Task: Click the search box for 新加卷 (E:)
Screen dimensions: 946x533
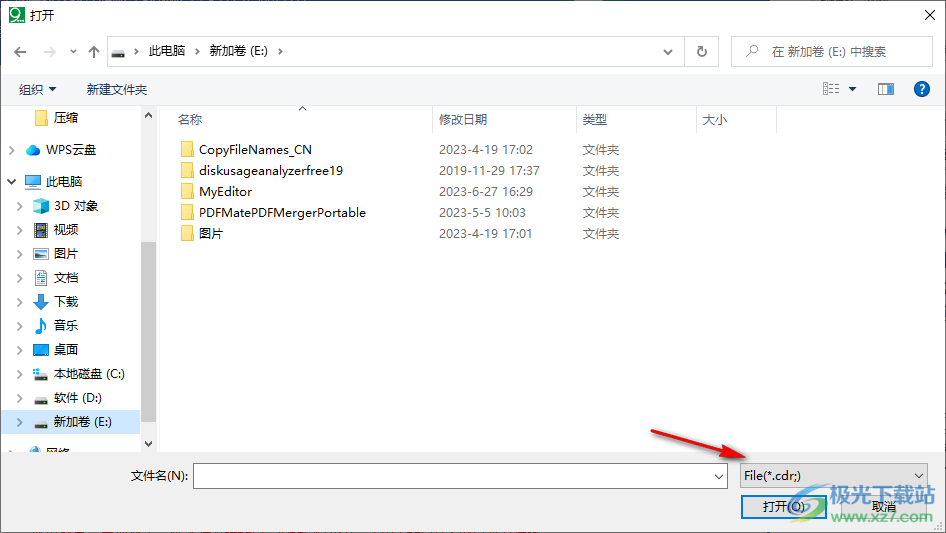Action: tap(832, 52)
